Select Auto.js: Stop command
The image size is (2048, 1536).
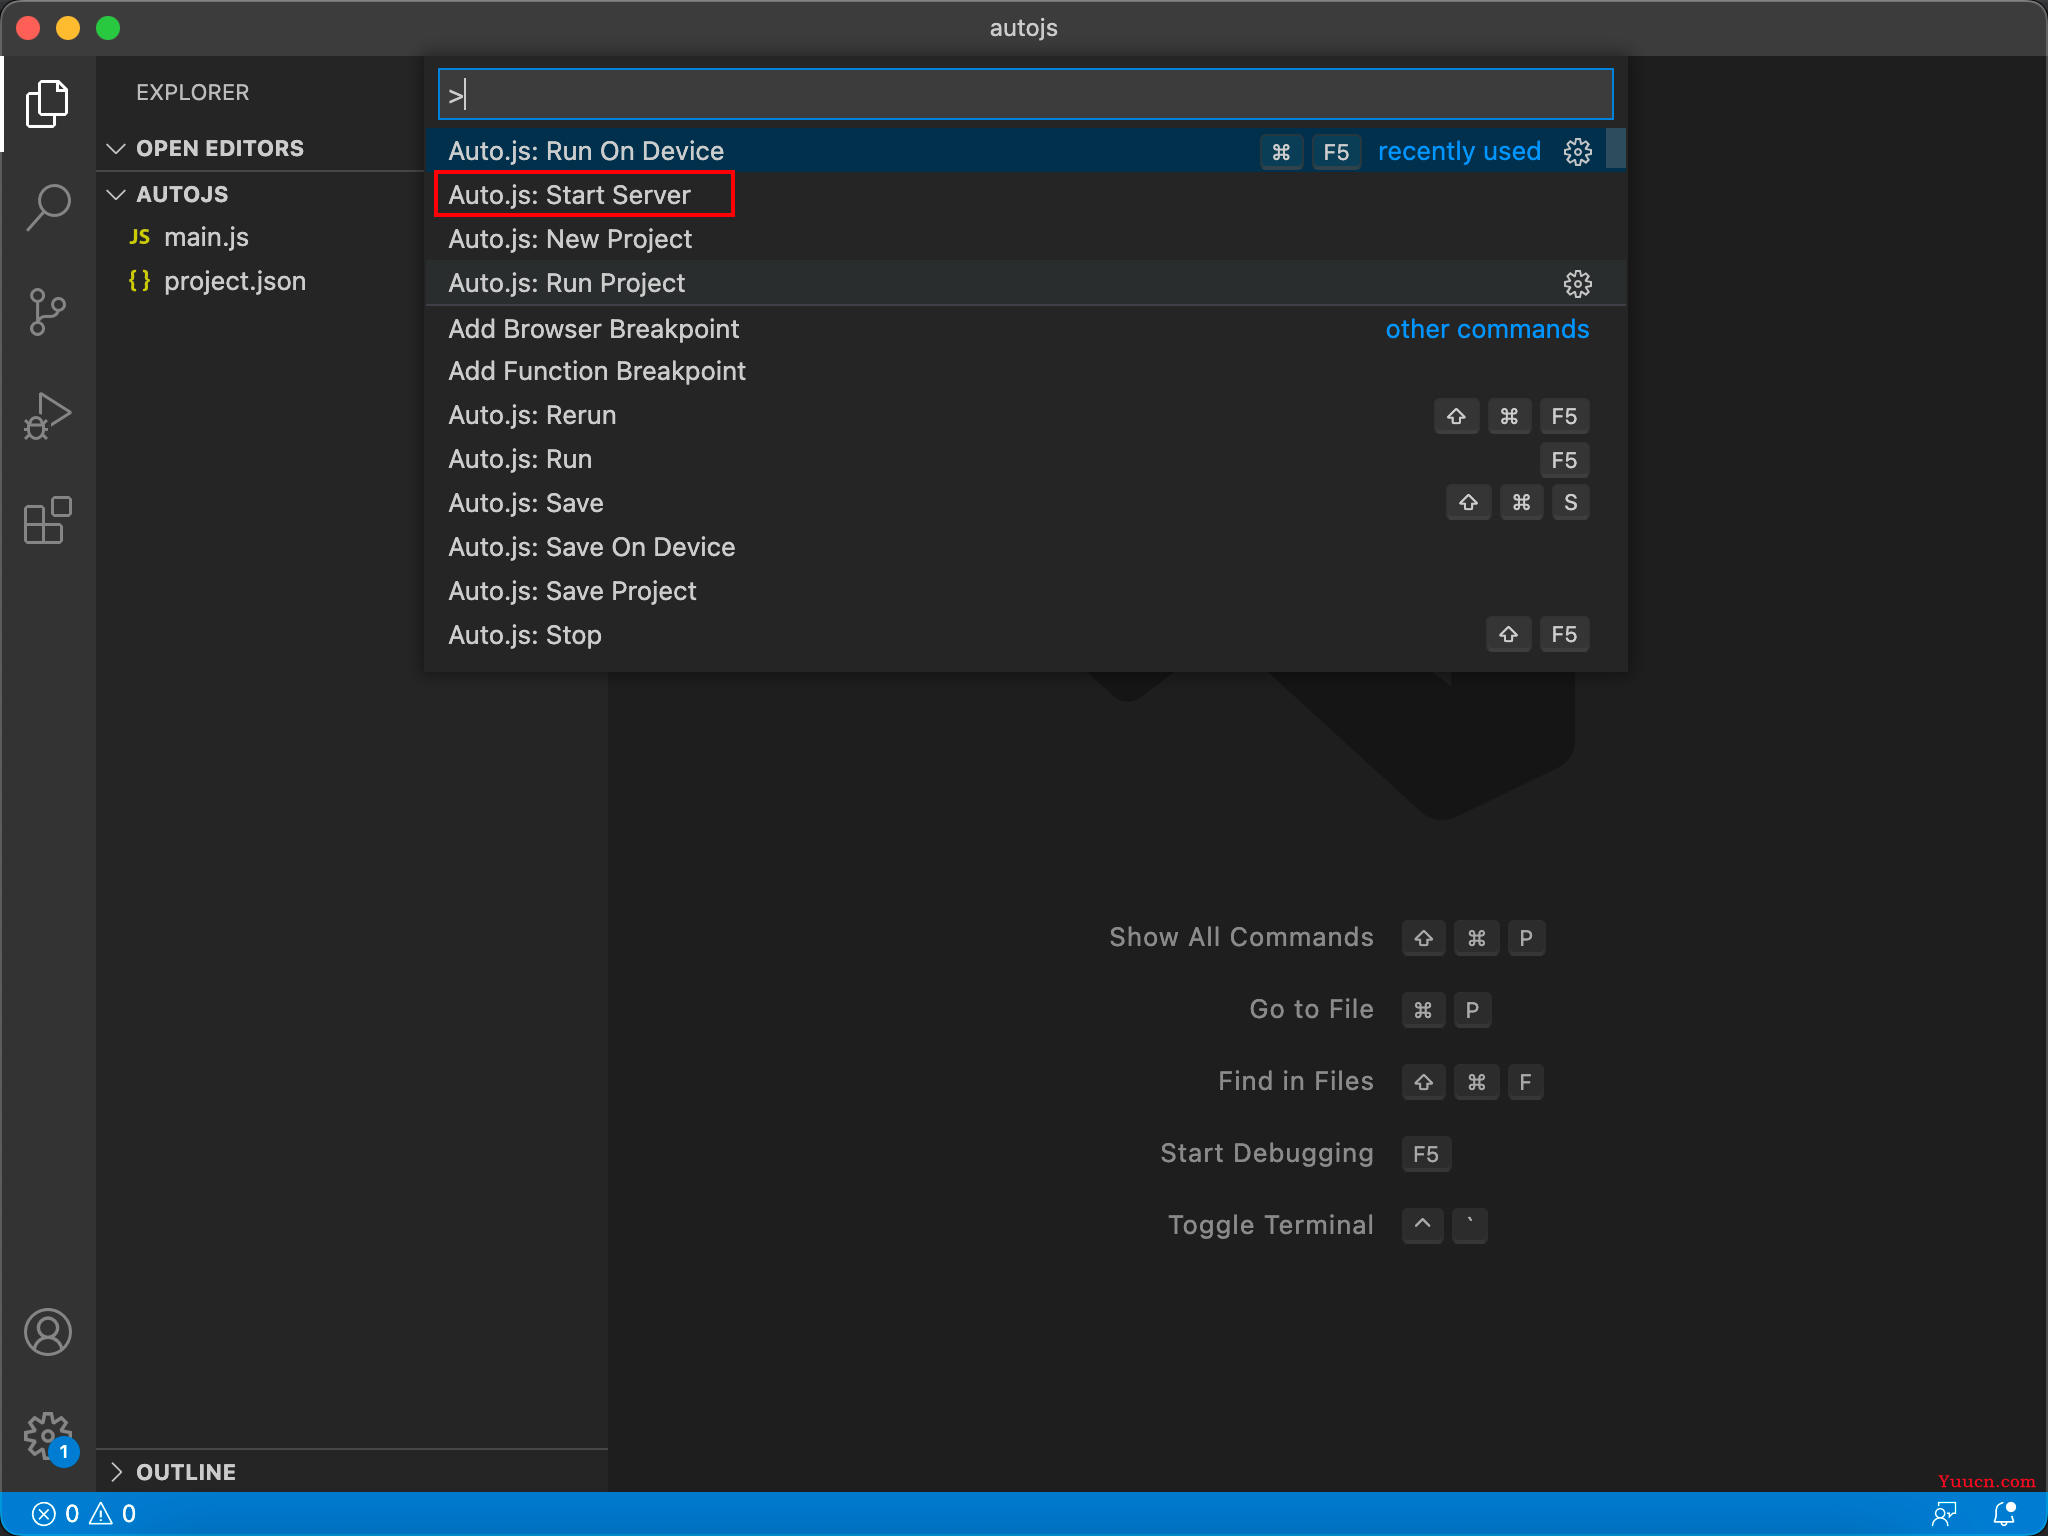[1026, 635]
